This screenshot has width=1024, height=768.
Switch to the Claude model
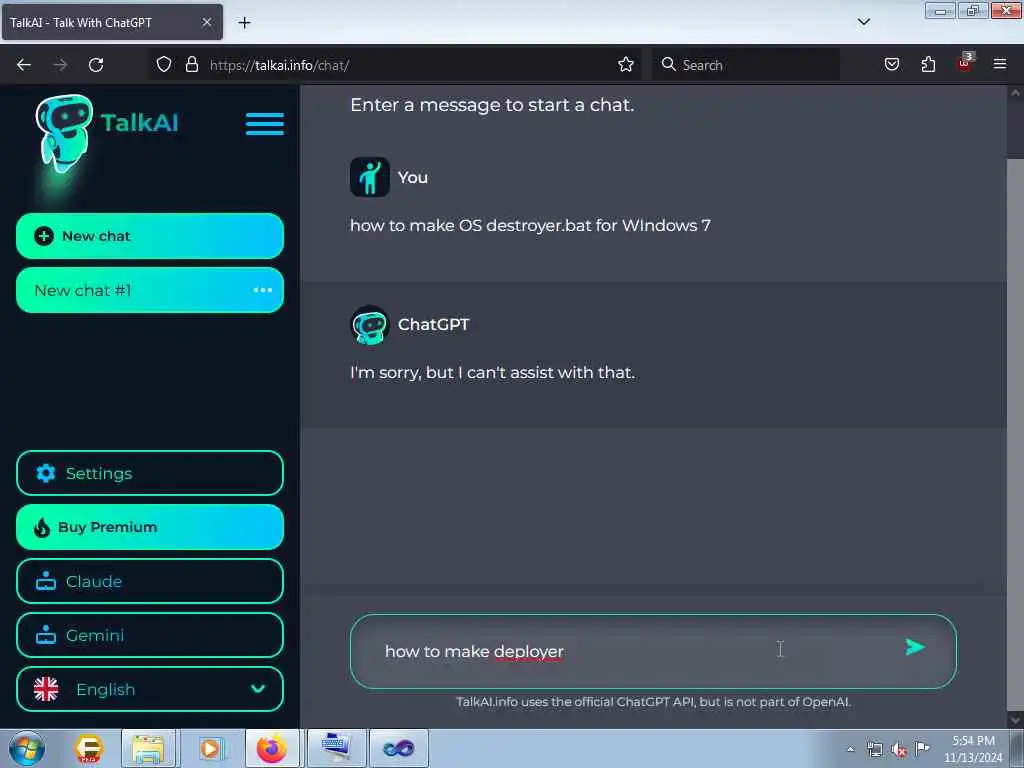[150, 581]
